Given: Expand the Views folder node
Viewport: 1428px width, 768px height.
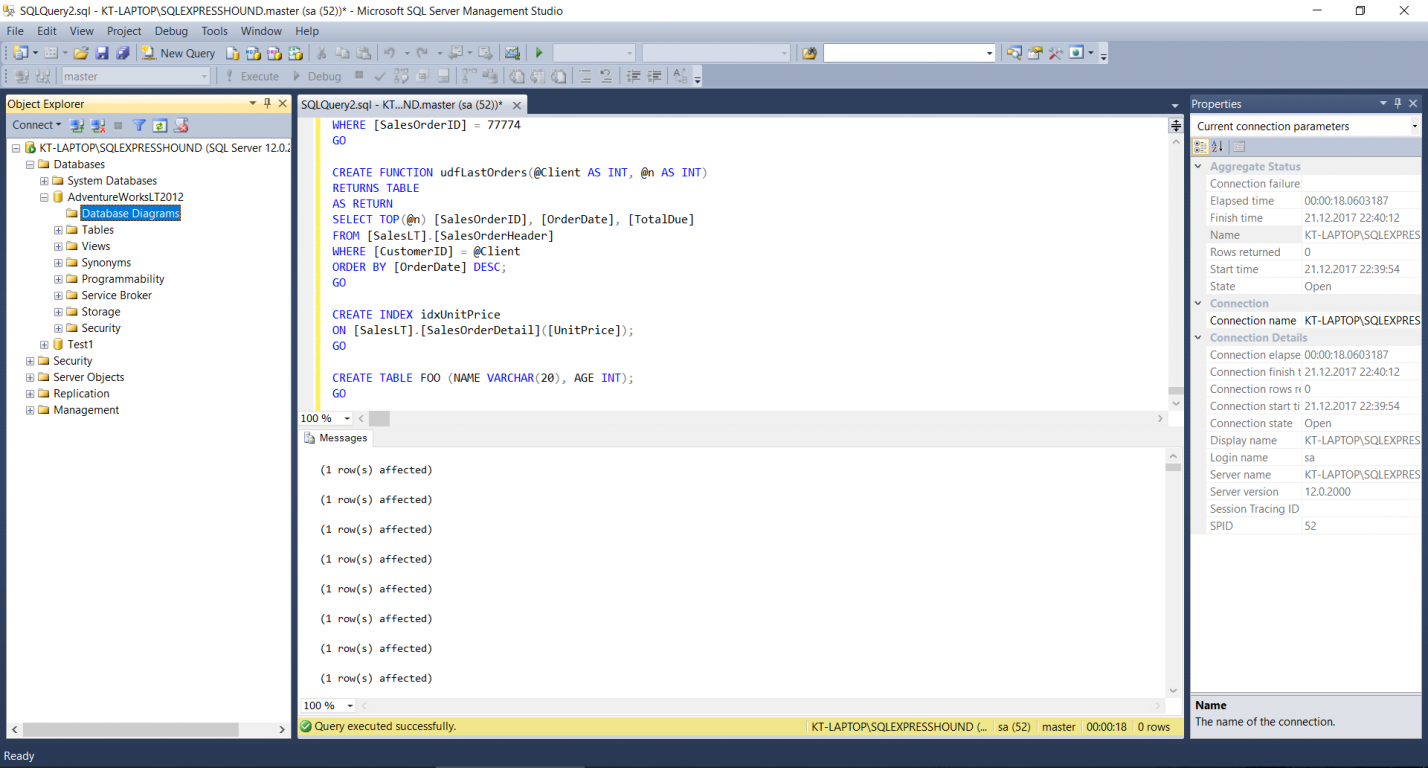Looking at the screenshot, I should click(58, 246).
